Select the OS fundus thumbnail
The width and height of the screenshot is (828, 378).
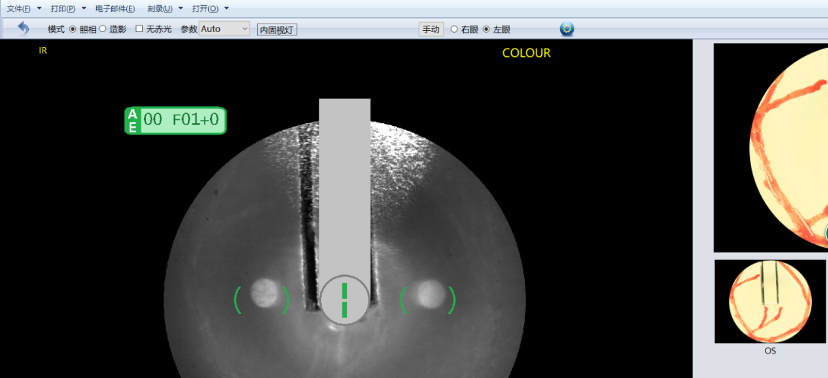[x=770, y=301]
